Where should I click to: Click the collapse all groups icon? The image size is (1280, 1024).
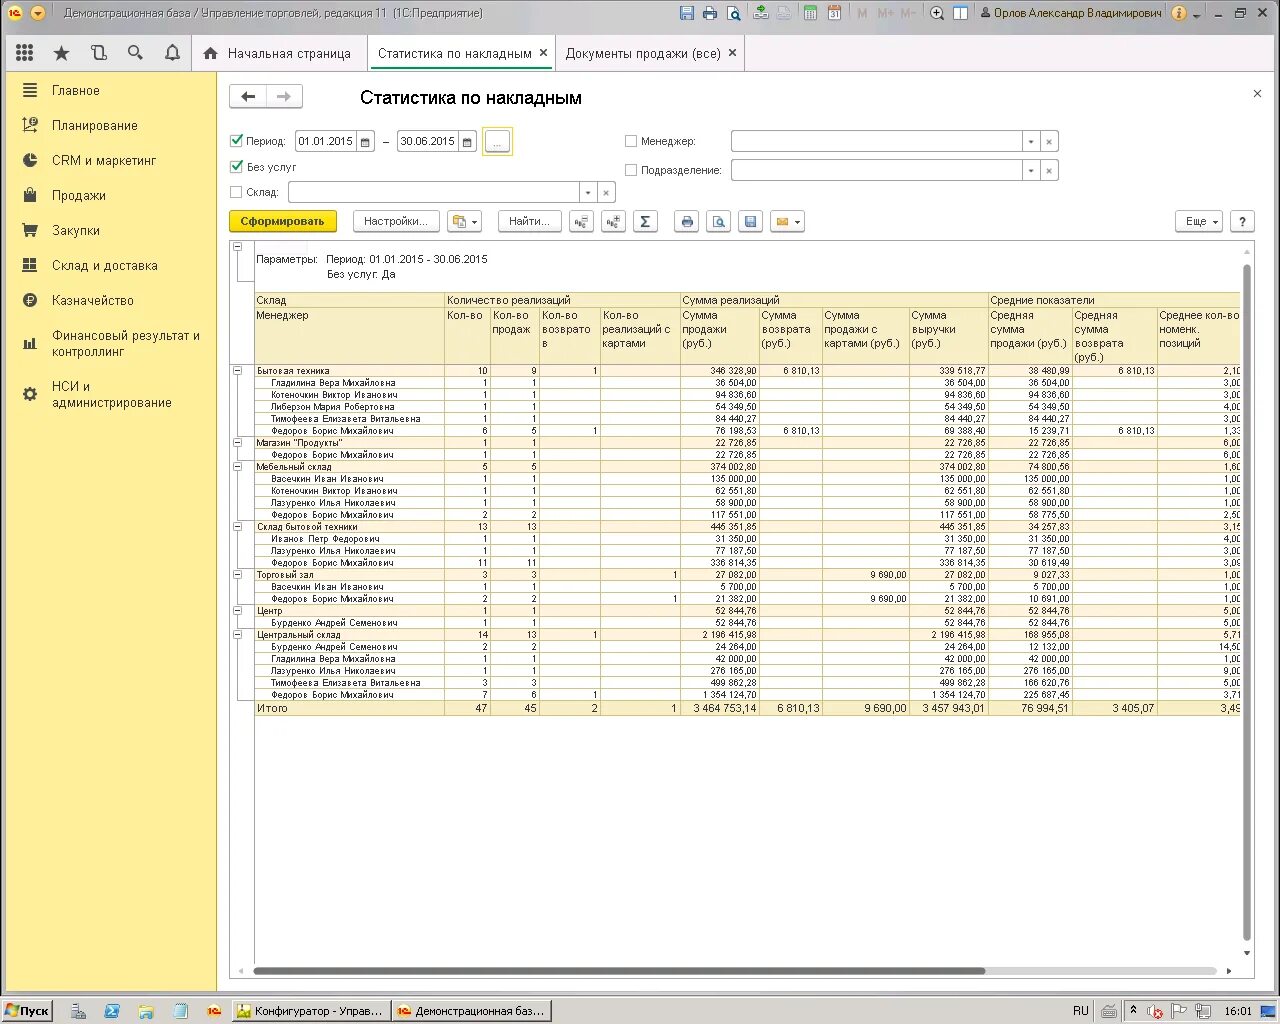[x=581, y=222]
